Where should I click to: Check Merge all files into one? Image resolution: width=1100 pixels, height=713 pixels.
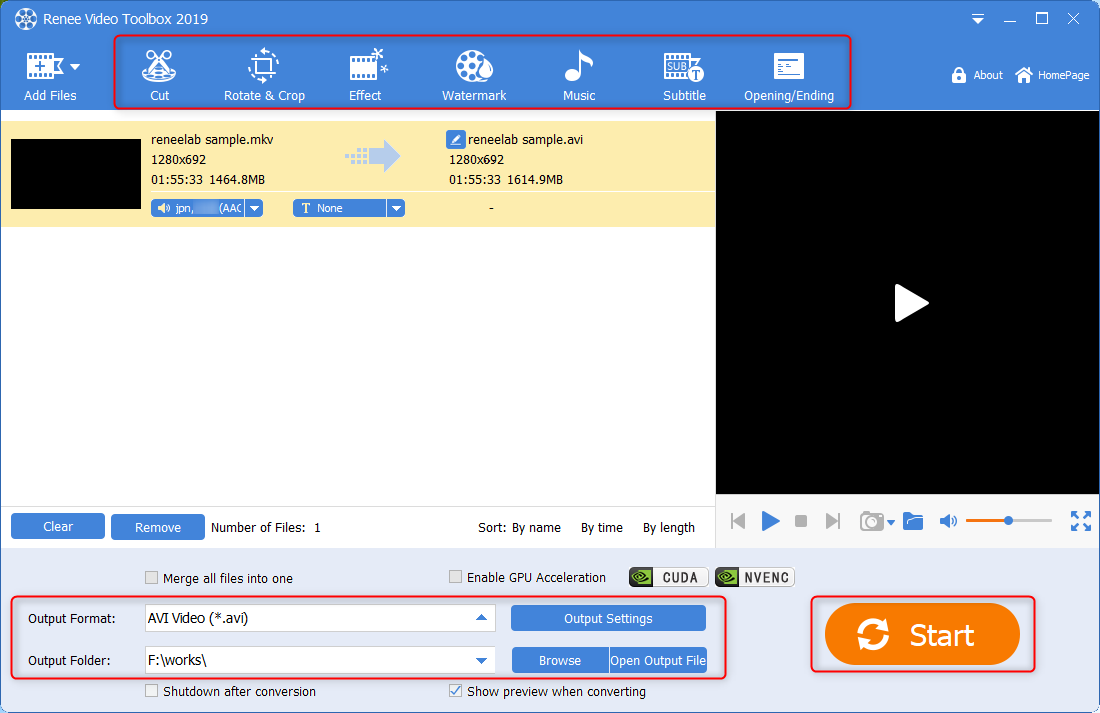151,577
